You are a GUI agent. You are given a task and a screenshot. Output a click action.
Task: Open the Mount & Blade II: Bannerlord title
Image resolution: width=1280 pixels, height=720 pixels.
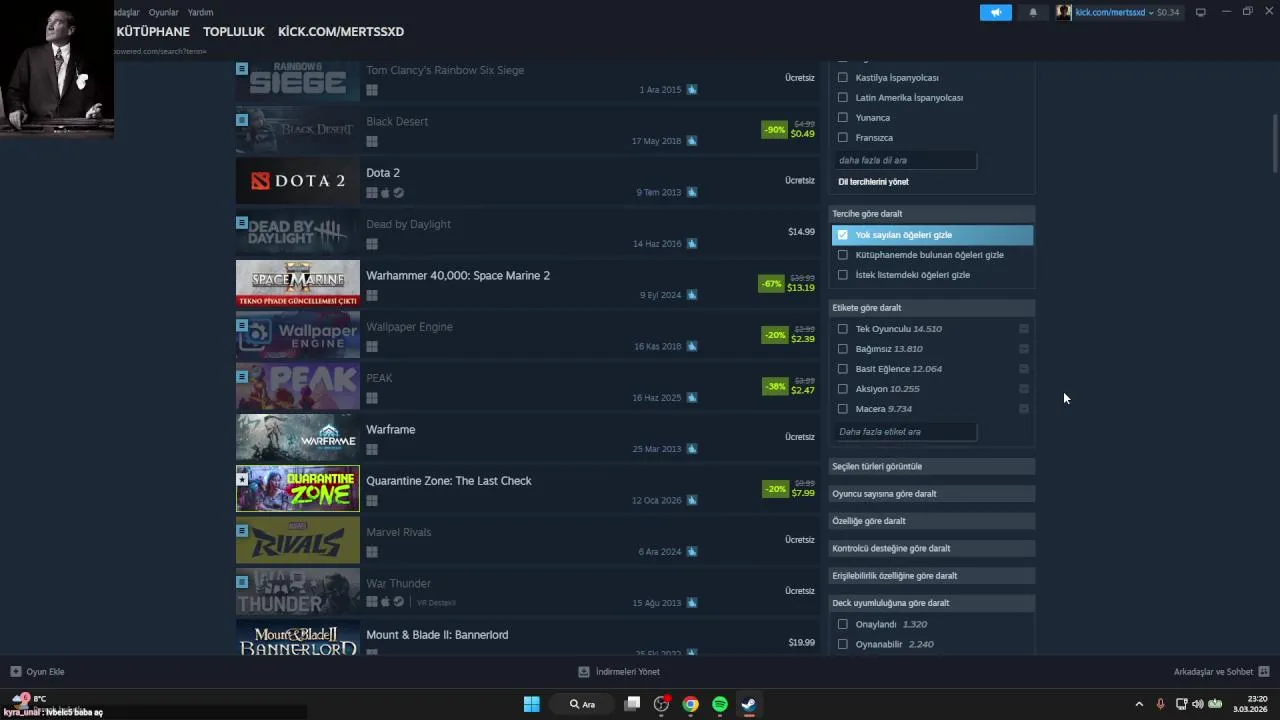437,635
